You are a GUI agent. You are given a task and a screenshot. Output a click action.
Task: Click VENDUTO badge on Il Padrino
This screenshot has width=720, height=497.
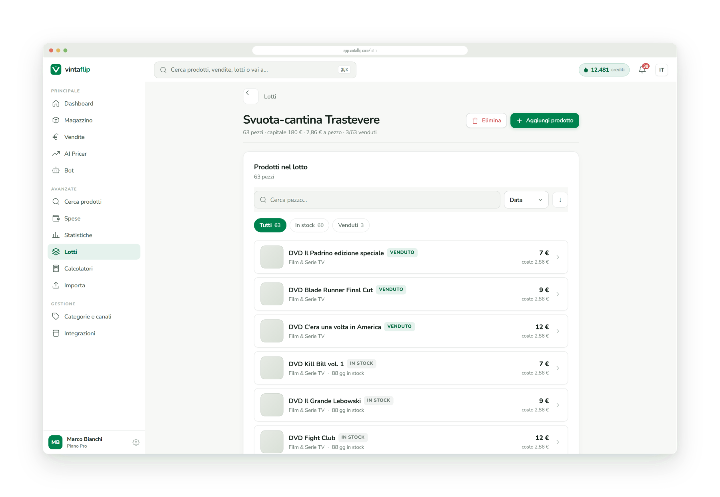(x=402, y=252)
